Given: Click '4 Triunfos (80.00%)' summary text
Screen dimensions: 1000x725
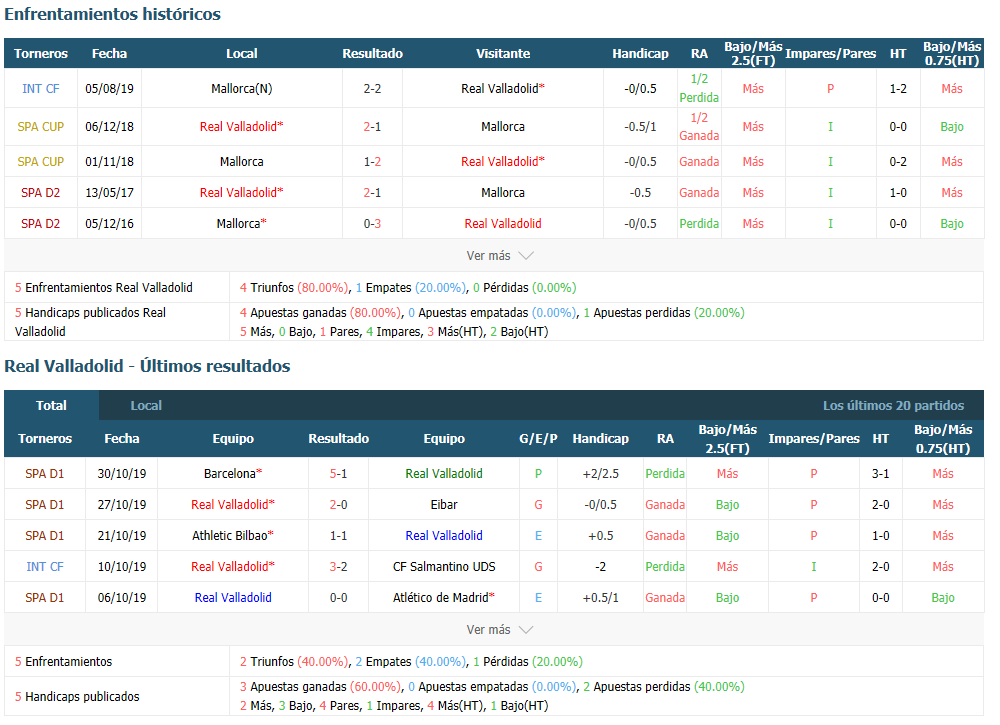Looking at the screenshot, I should coord(295,288).
